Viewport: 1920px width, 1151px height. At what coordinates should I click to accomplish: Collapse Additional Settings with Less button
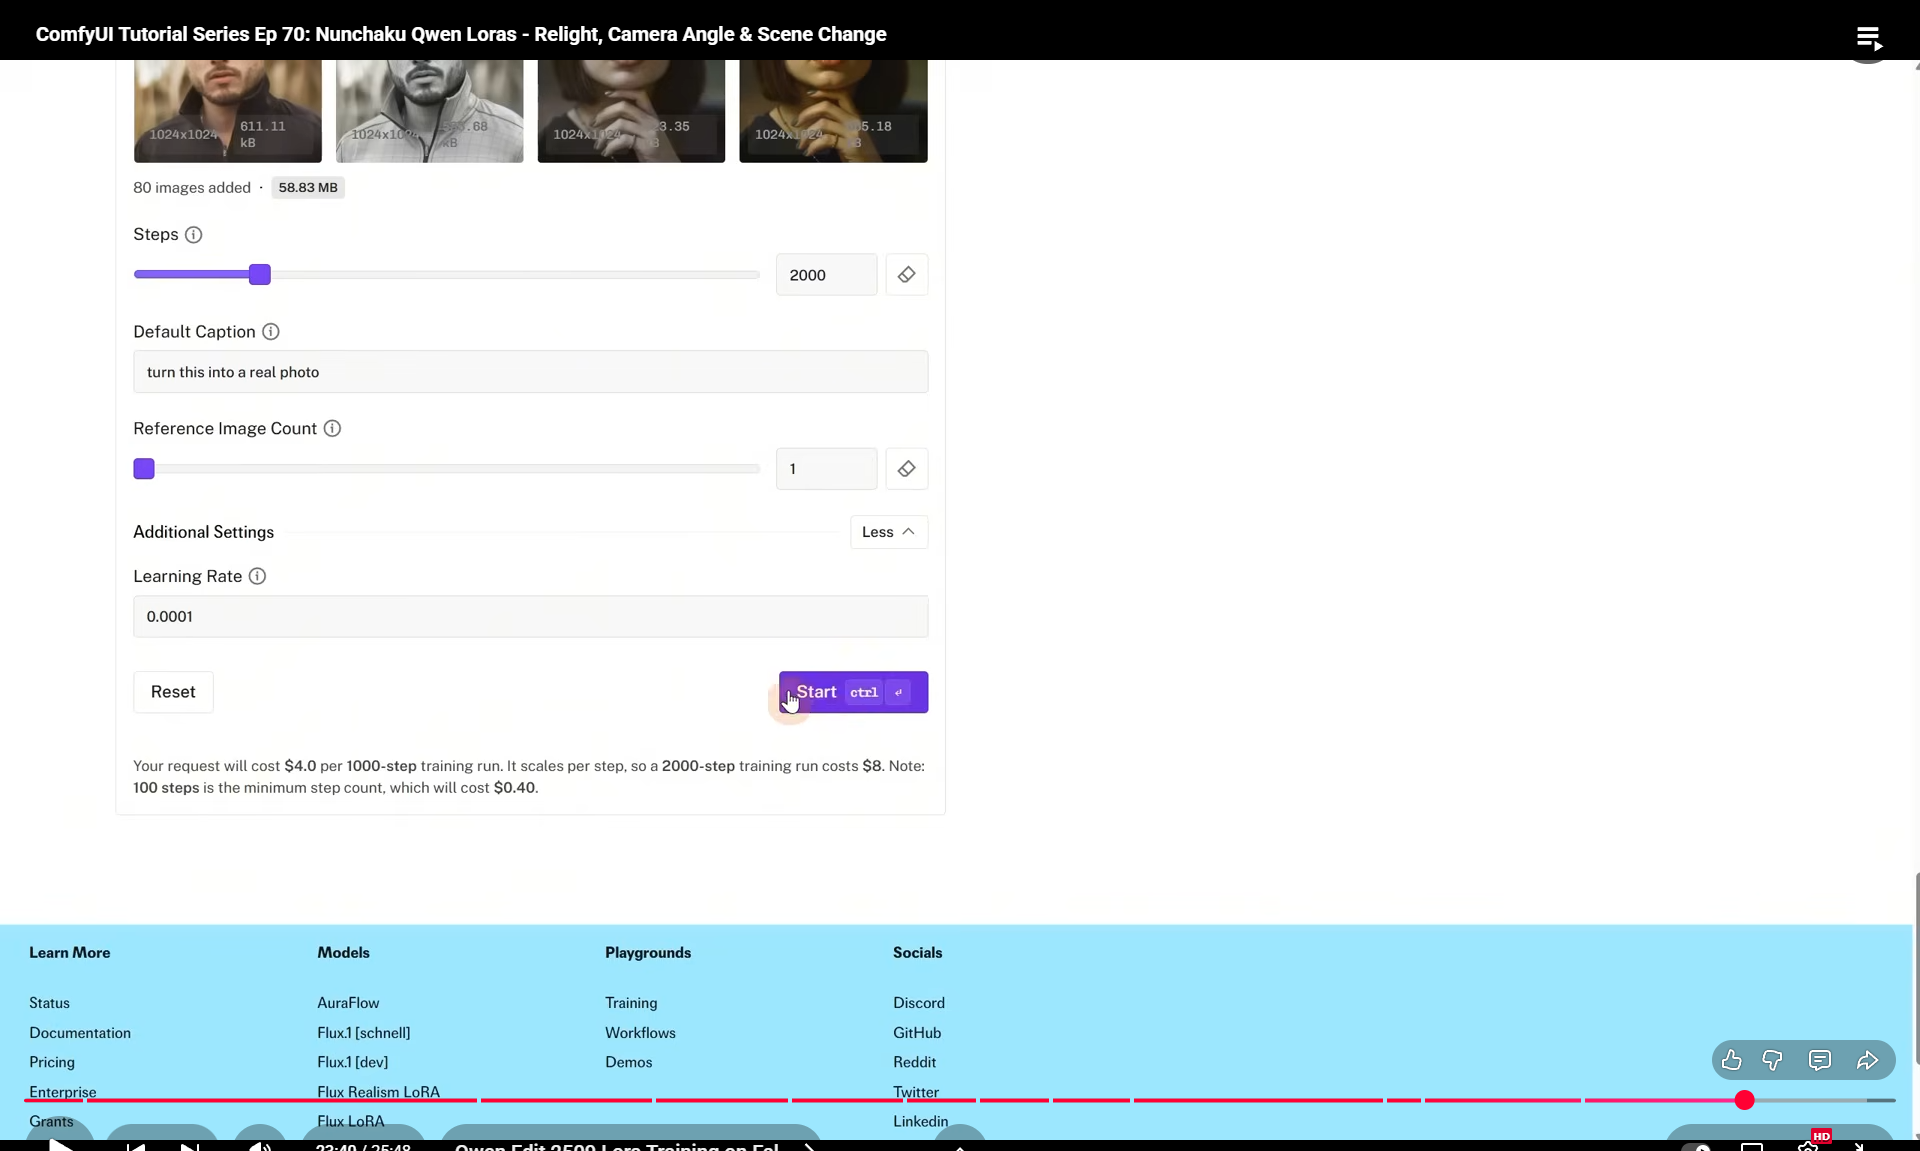(888, 532)
